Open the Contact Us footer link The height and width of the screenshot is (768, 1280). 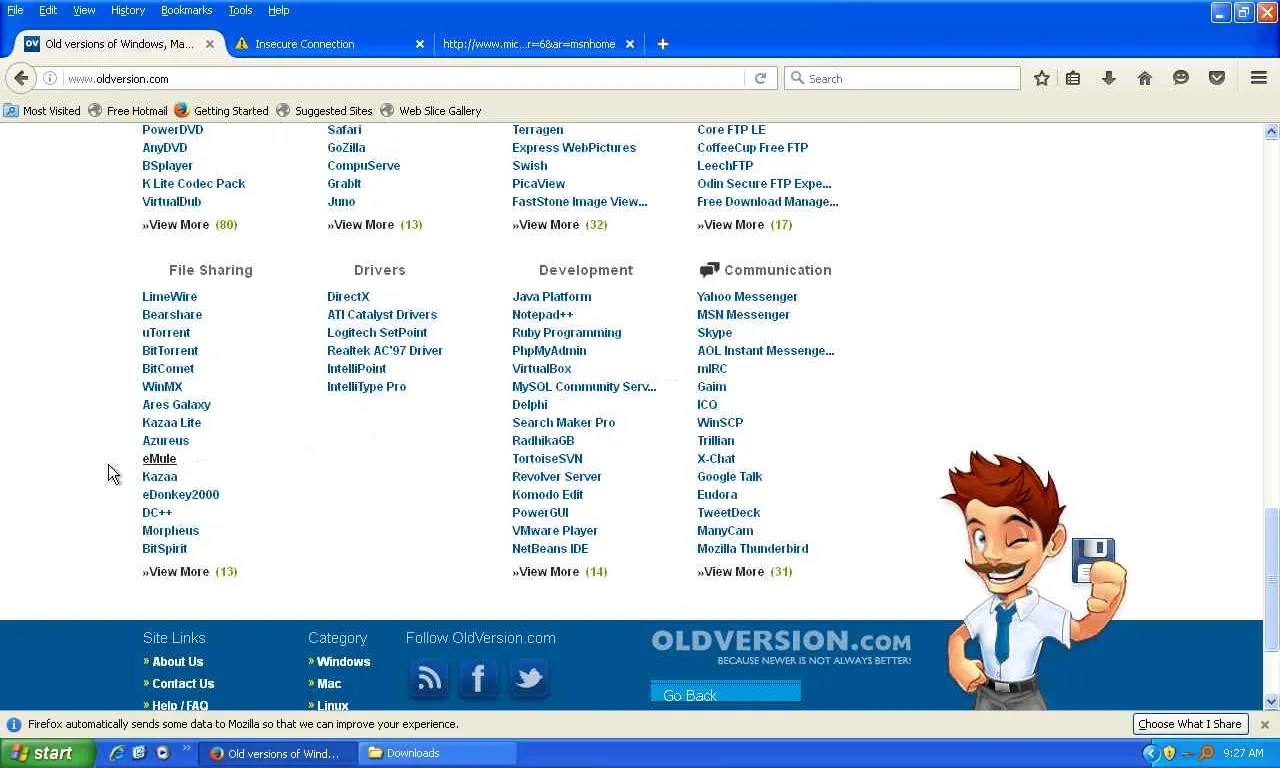point(183,684)
